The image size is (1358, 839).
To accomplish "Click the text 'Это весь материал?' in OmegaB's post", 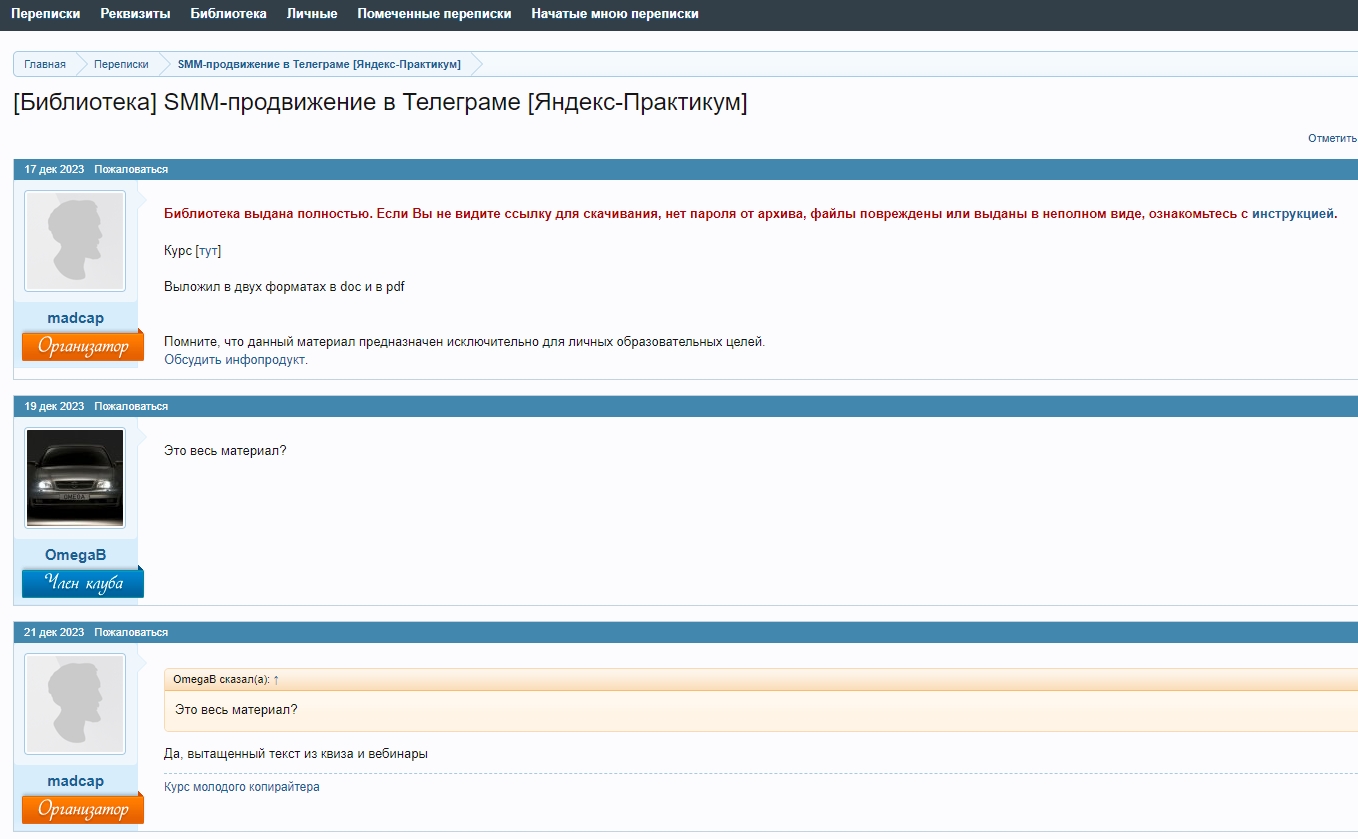I will point(225,451).
